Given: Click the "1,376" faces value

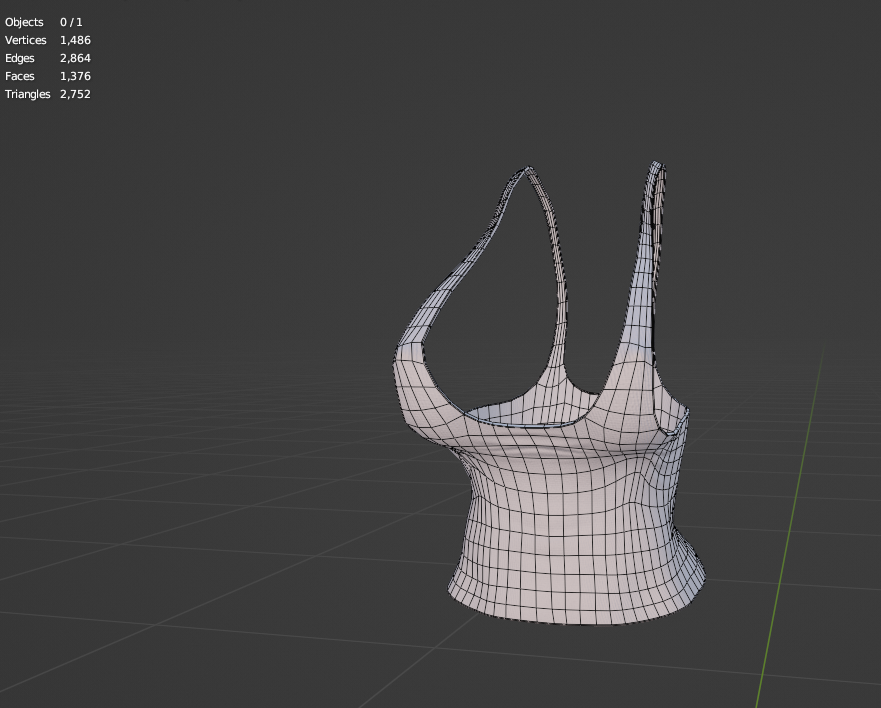Looking at the screenshot, I should coord(75,76).
